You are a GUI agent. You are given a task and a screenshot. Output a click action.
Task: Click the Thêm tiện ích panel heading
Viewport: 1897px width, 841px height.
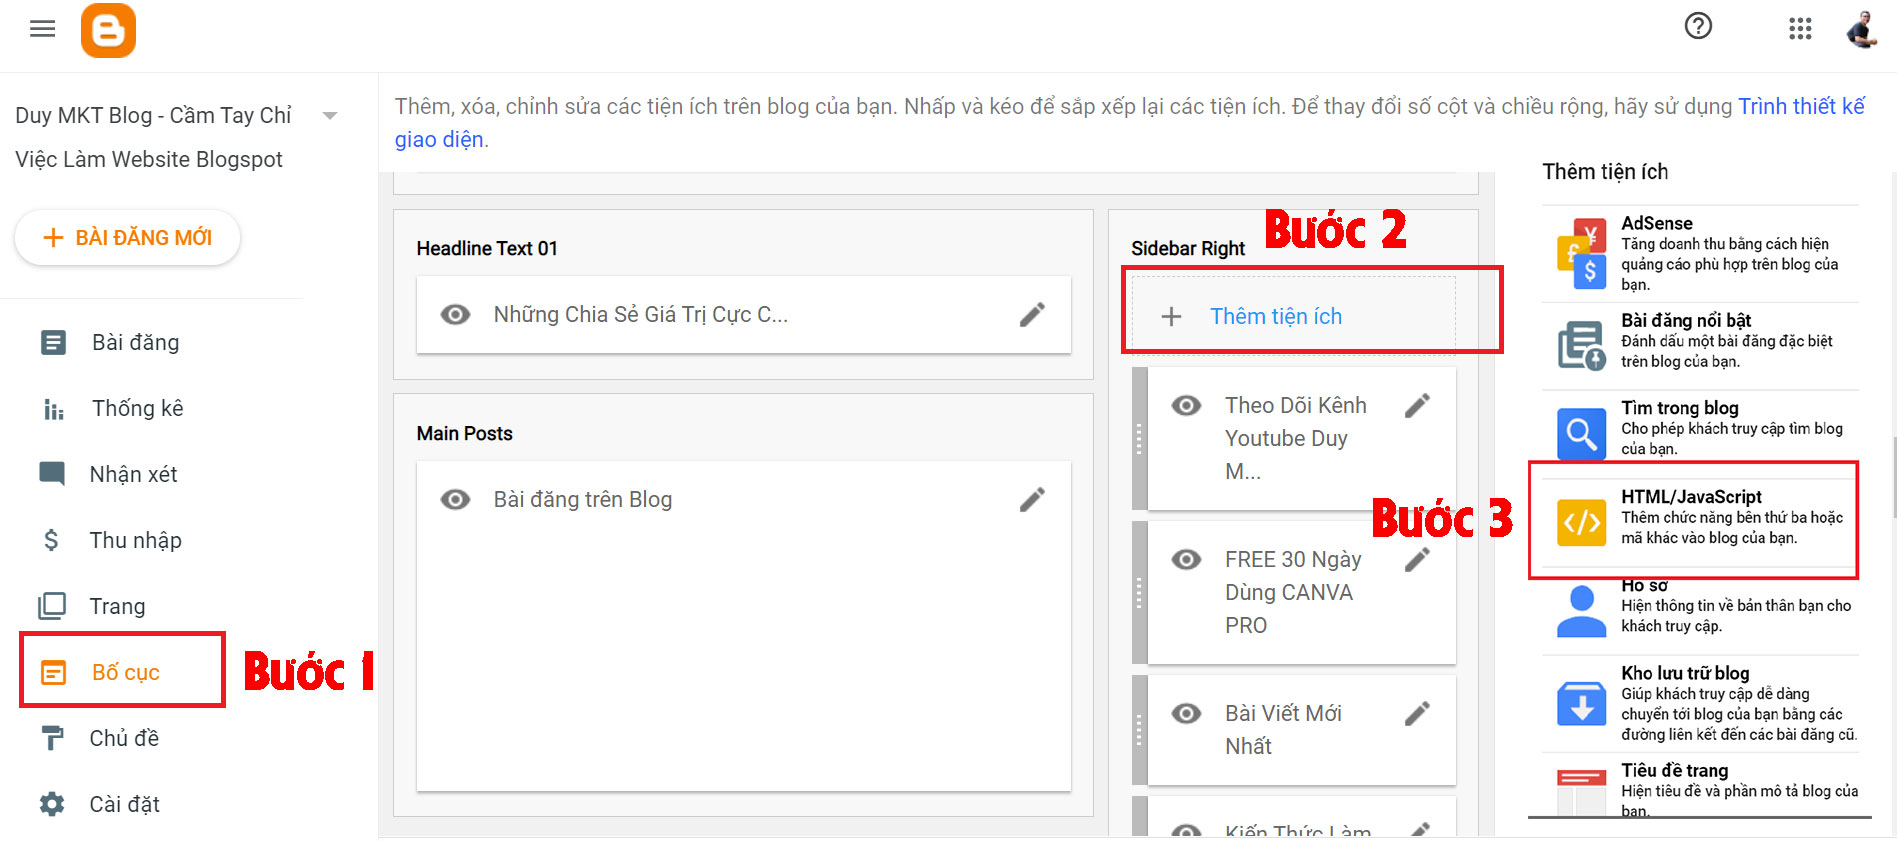click(x=1605, y=172)
